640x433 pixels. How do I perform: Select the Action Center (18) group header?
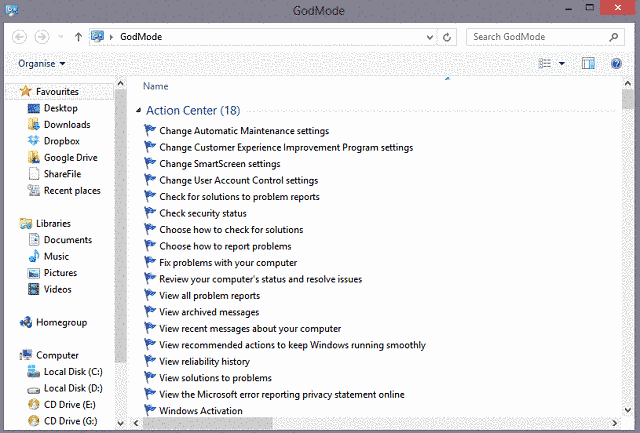(x=193, y=111)
